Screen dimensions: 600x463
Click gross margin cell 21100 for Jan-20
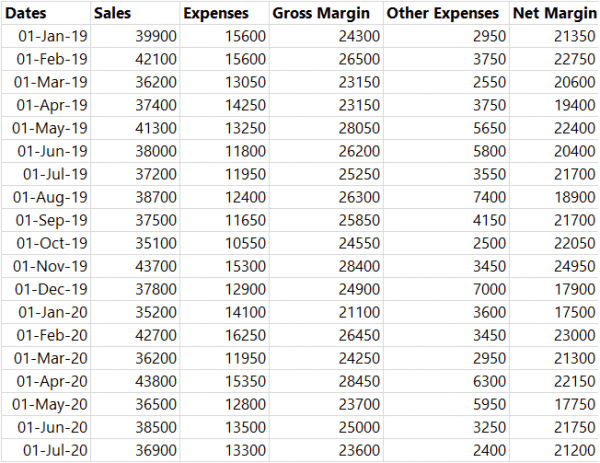coord(326,313)
